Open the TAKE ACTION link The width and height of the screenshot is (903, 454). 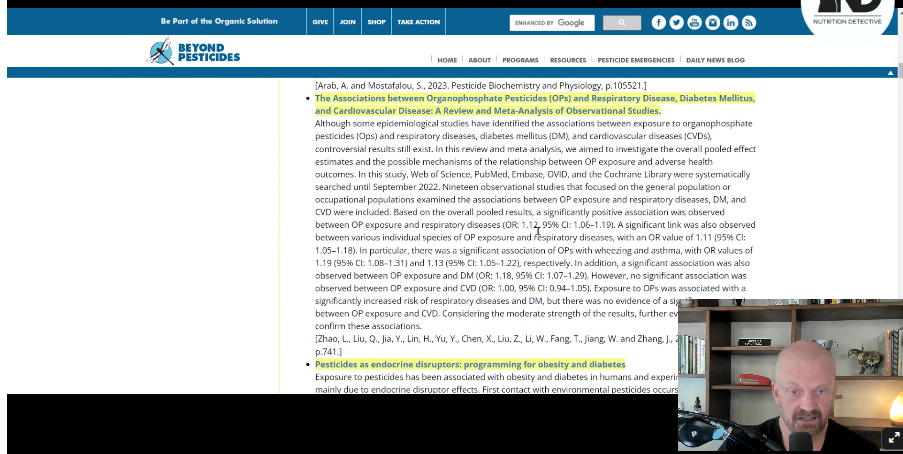(419, 22)
